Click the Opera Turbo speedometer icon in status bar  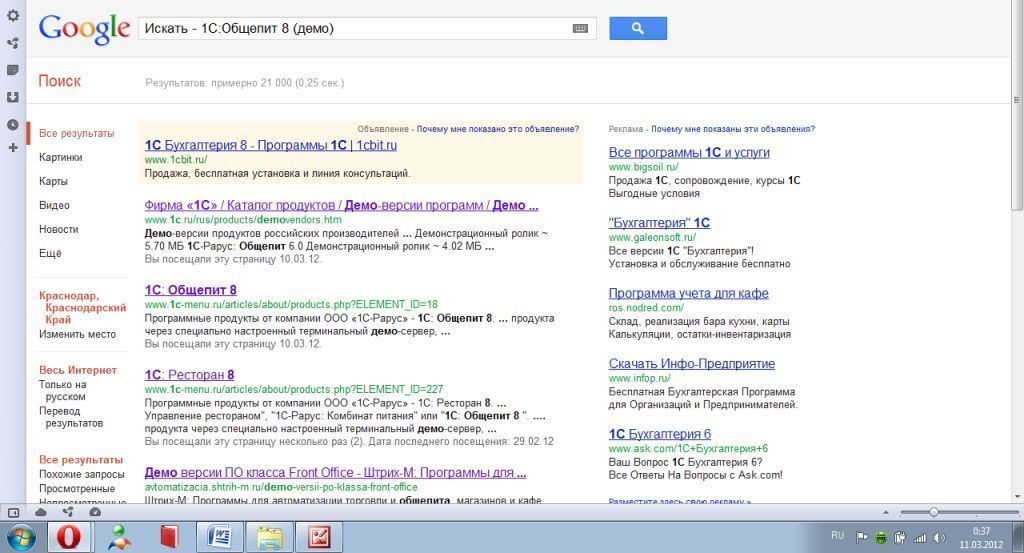coord(95,512)
